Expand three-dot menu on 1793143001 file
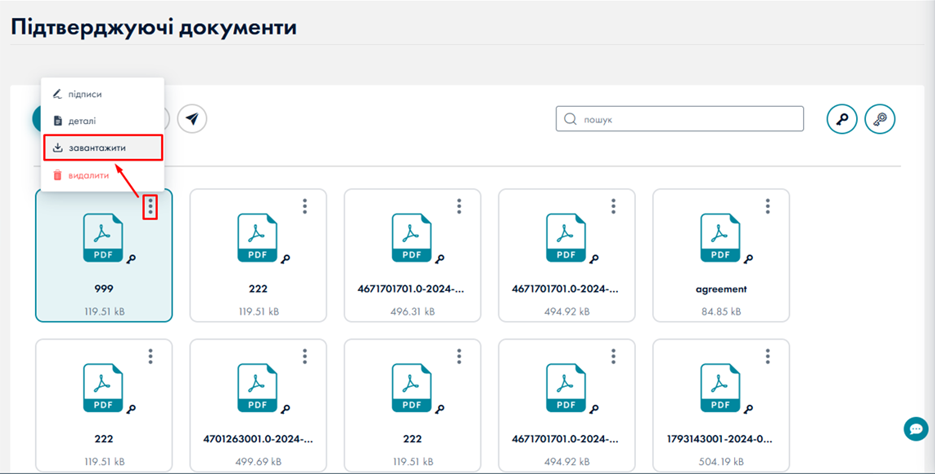935x474 pixels. click(x=768, y=356)
